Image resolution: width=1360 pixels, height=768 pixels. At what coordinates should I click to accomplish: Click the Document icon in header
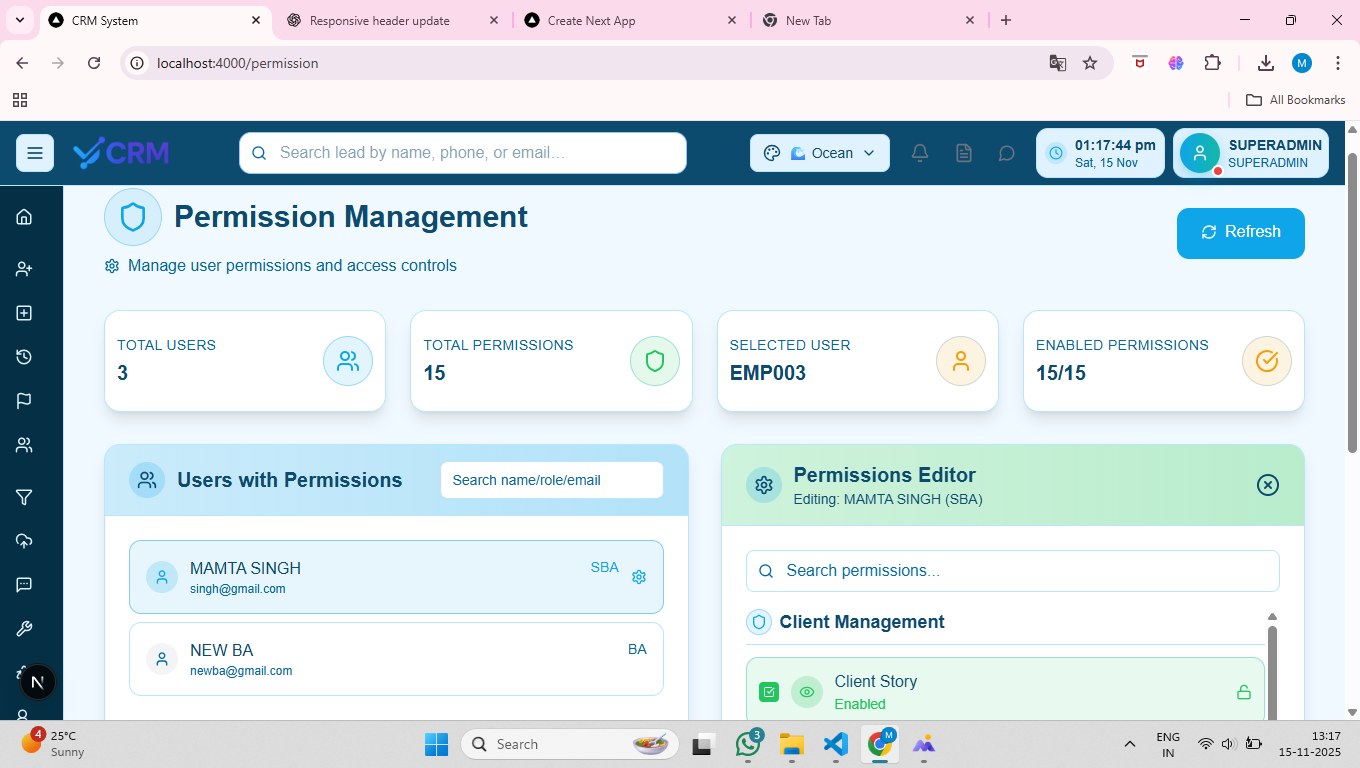click(x=963, y=152)
